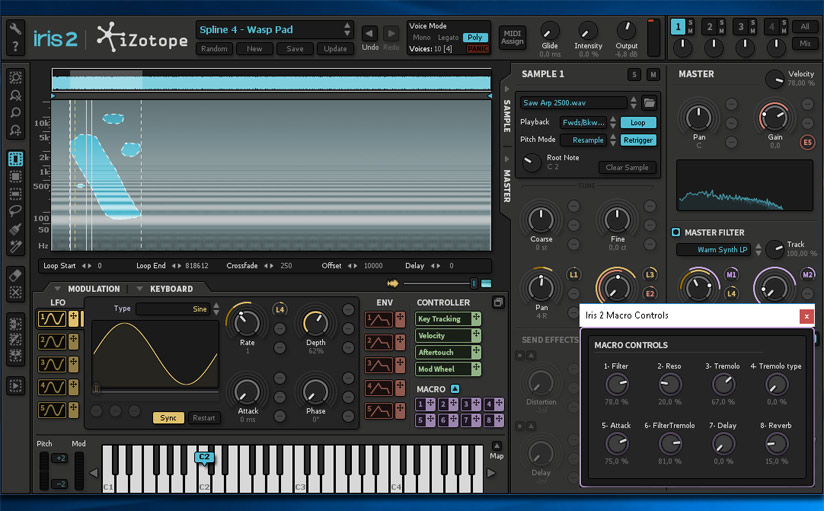Select envelope 4 icon in ENV column
Screen dimensions: 824x511
(378, 389)
